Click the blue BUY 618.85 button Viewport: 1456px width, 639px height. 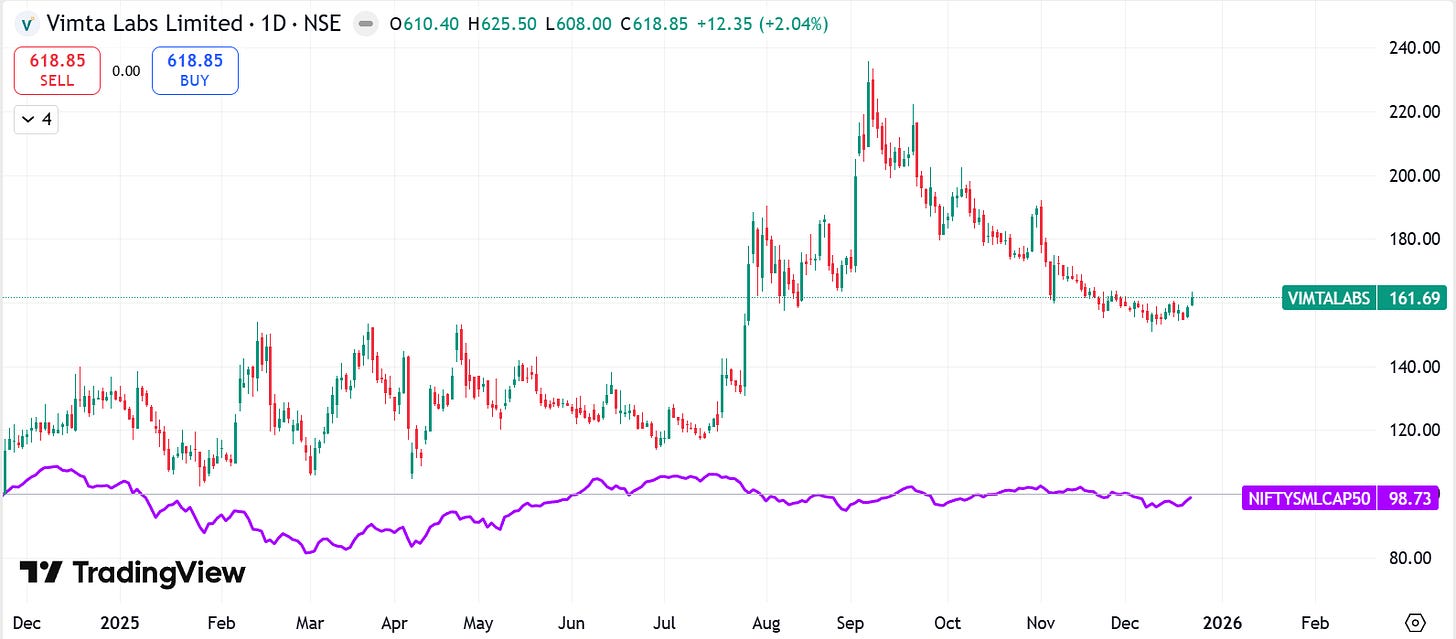coord(195,71)
